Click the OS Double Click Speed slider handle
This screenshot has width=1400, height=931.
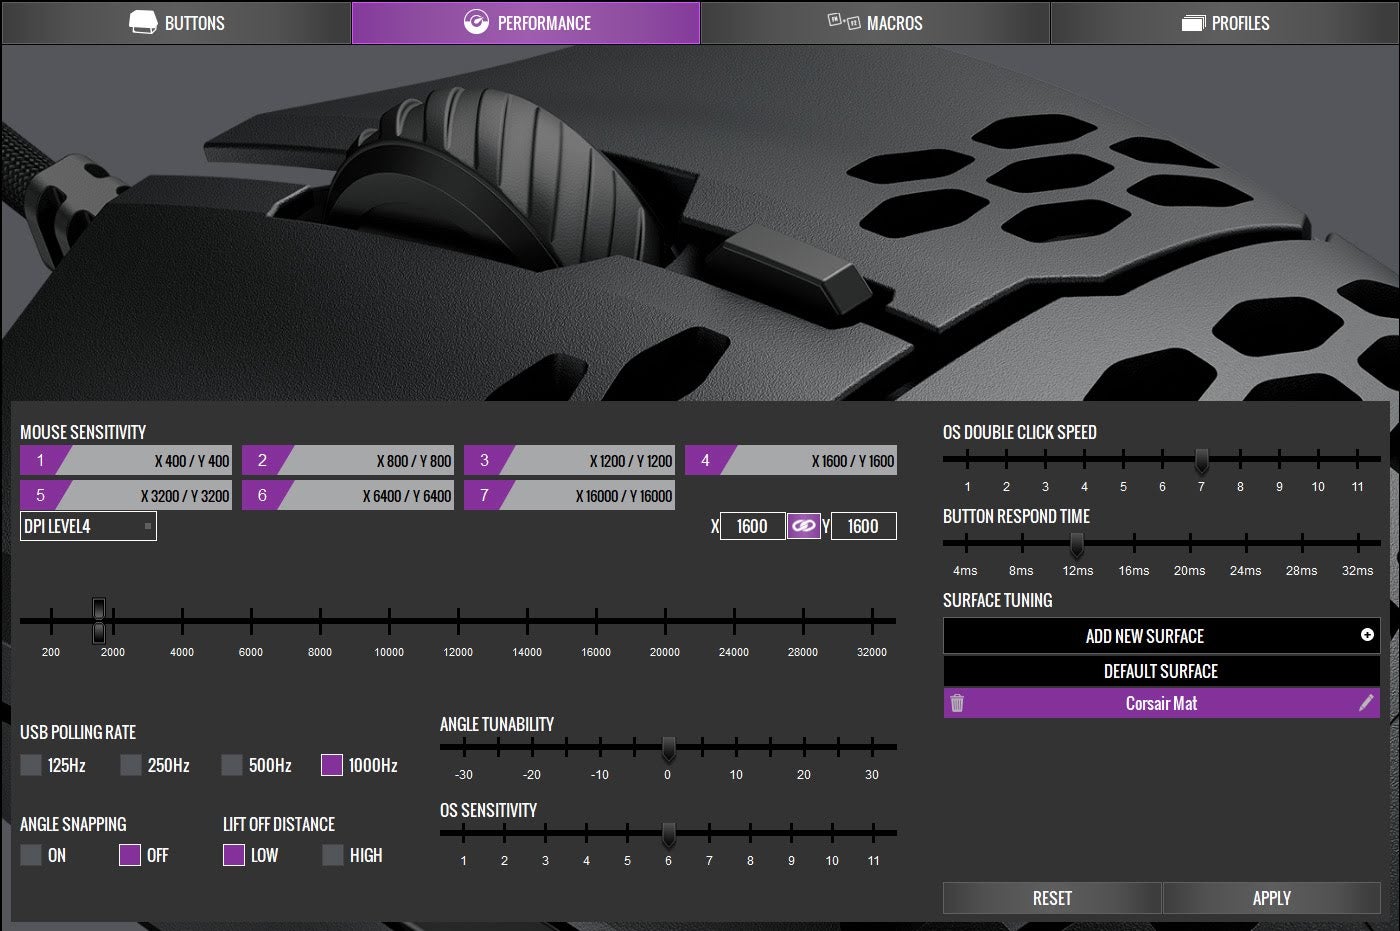1201,460
